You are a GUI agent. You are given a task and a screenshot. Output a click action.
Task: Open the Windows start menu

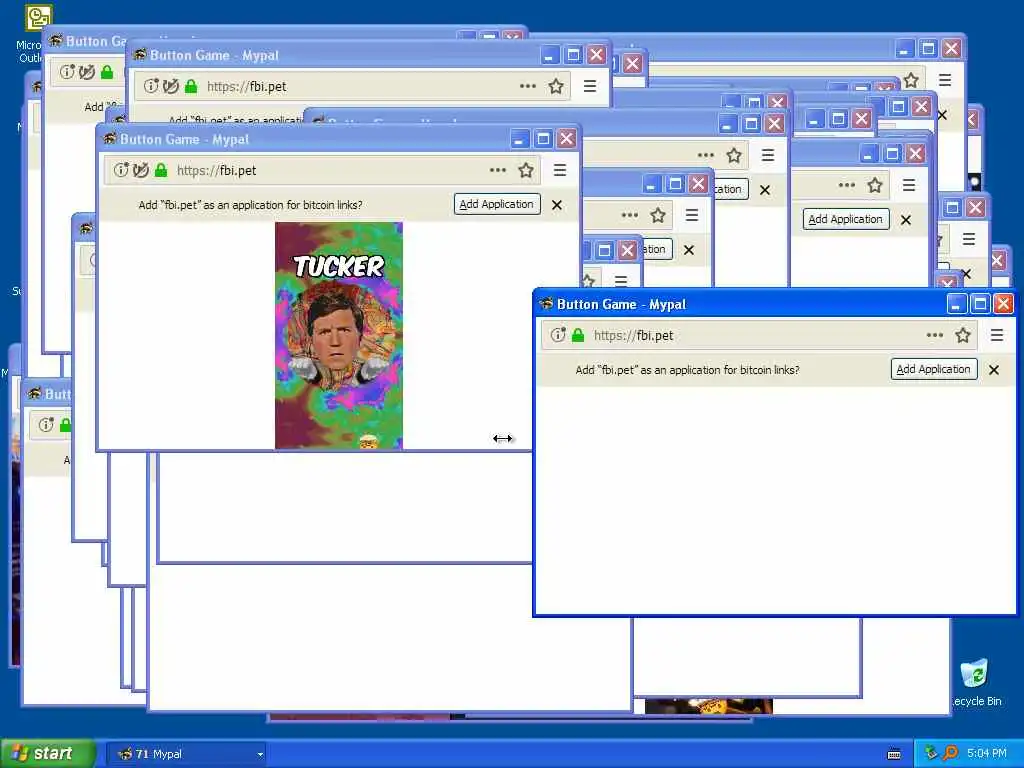(47, 753)
